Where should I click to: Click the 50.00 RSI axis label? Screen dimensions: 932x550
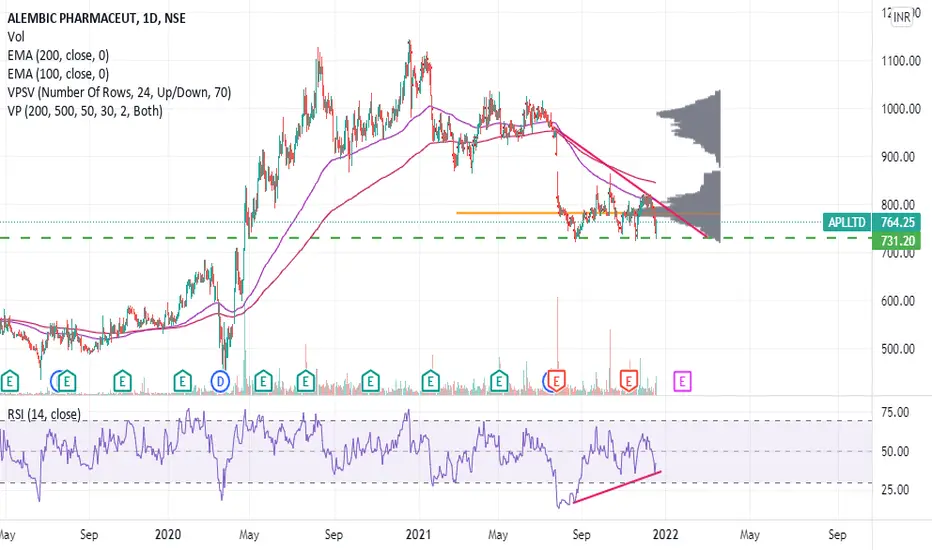tap(895, 451)
